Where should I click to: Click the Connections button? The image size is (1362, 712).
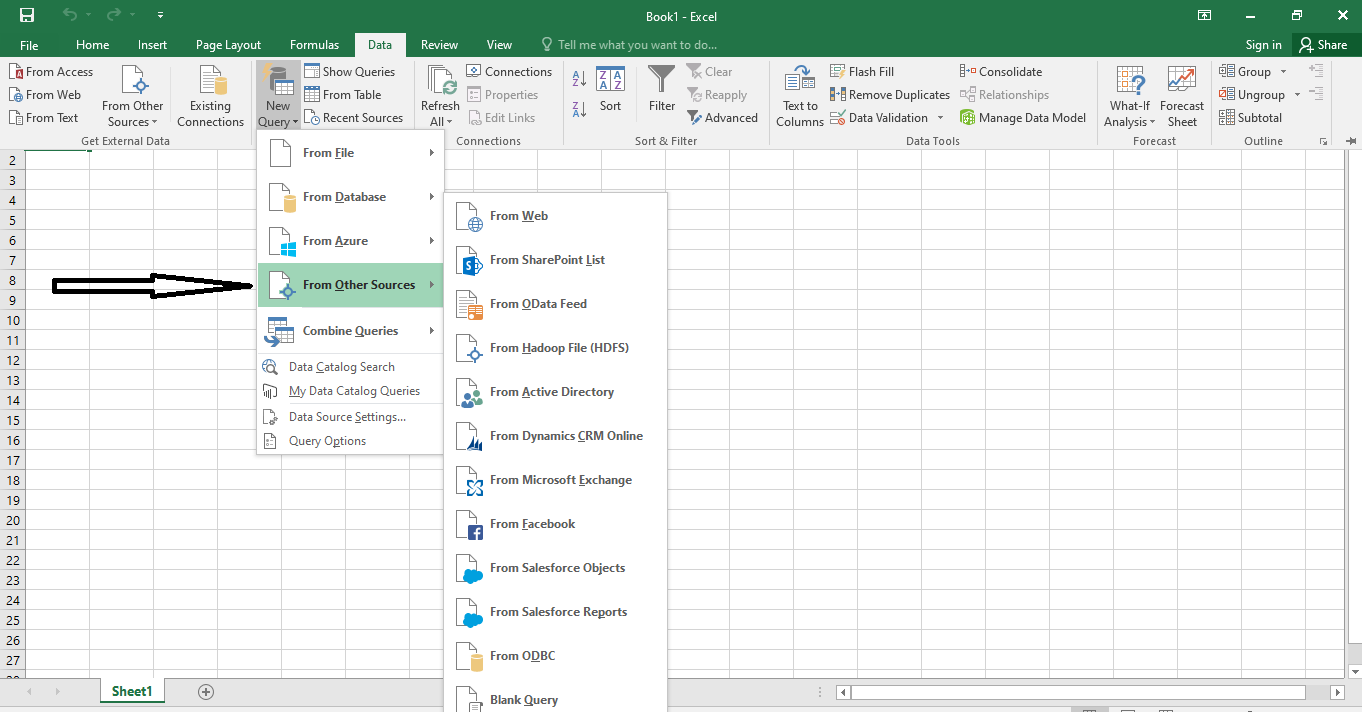point(510,71)
